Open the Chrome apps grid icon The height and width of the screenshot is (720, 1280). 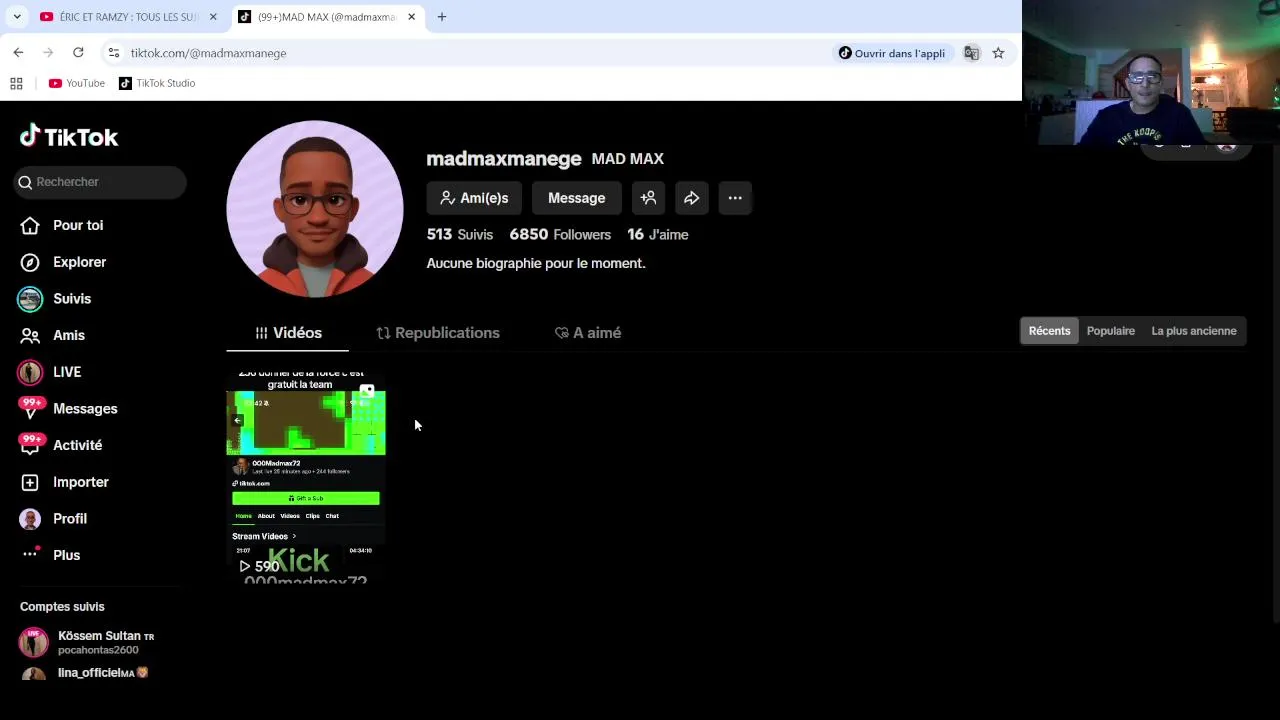tap(16, 83)
